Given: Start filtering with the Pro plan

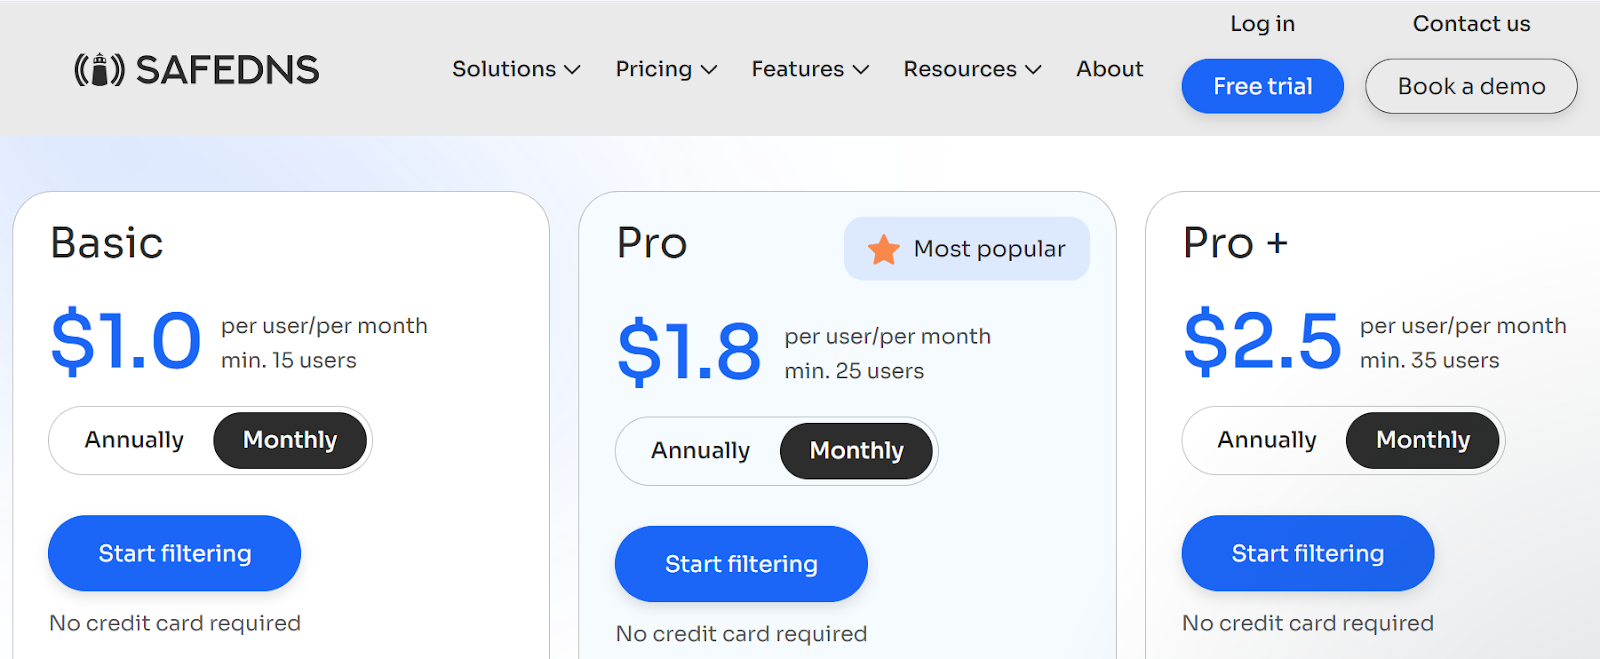Looking at the screenshot, I should click(741, 564).
